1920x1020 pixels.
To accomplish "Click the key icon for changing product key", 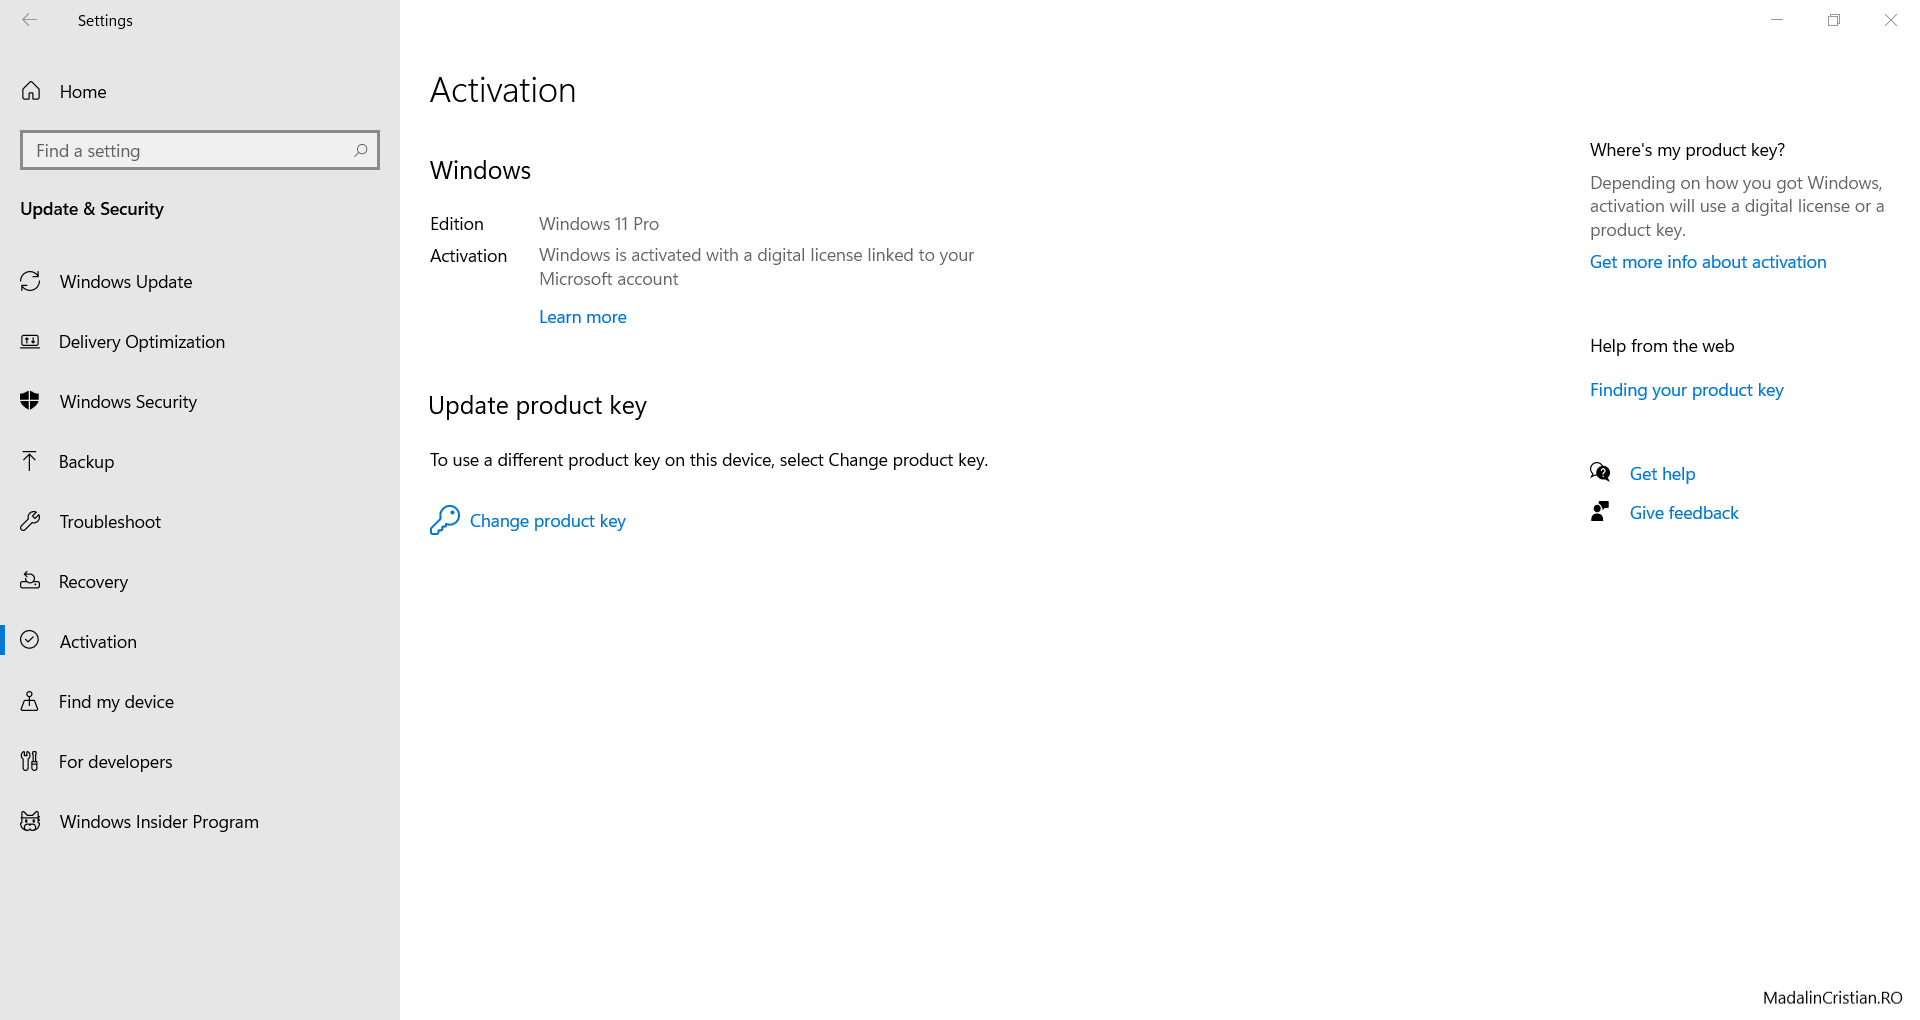I will (444, 520).
